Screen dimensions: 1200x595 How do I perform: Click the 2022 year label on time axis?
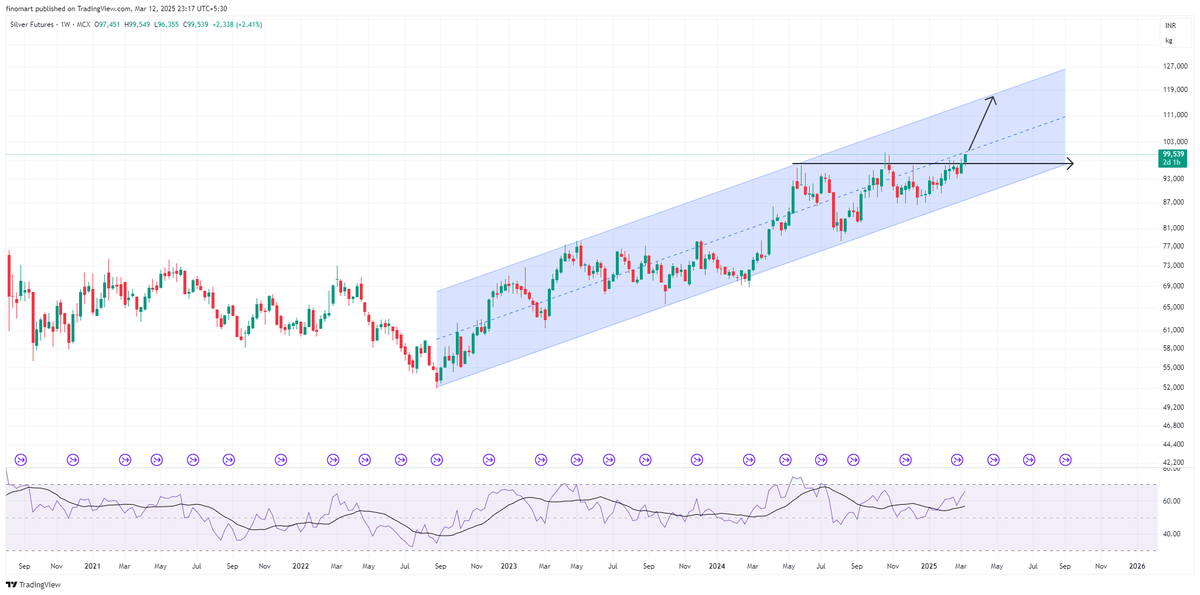coord(300,566)
